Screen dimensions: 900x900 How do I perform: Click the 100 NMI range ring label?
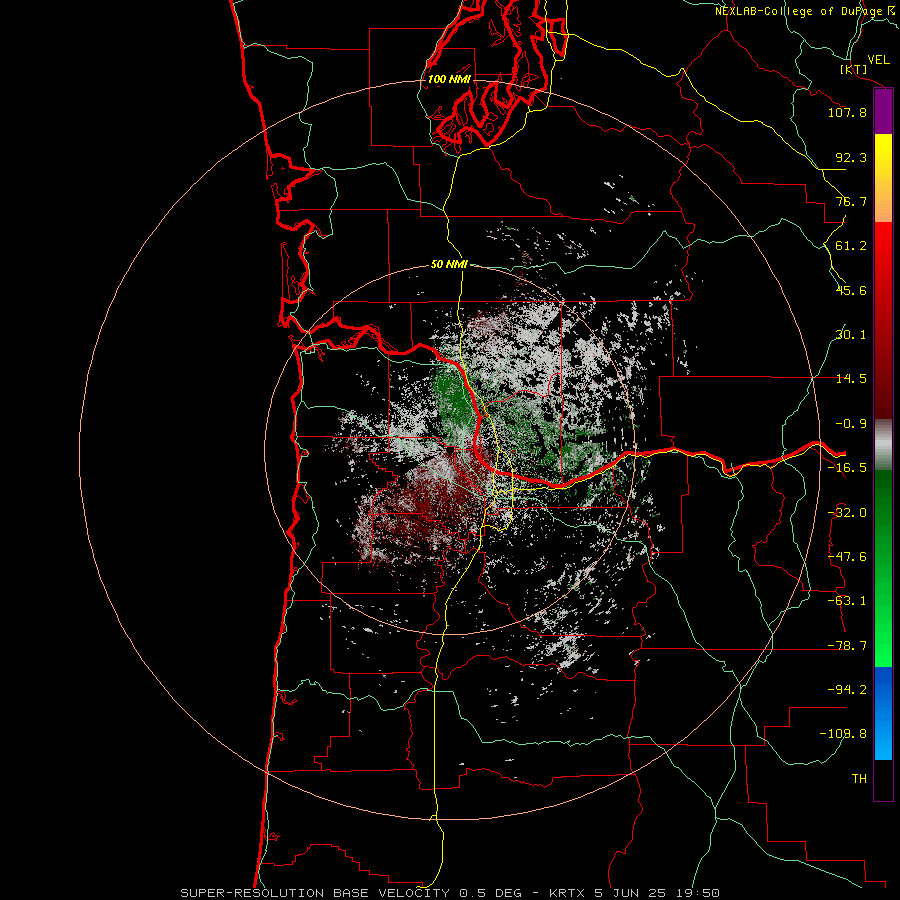[x=449, y=79]
